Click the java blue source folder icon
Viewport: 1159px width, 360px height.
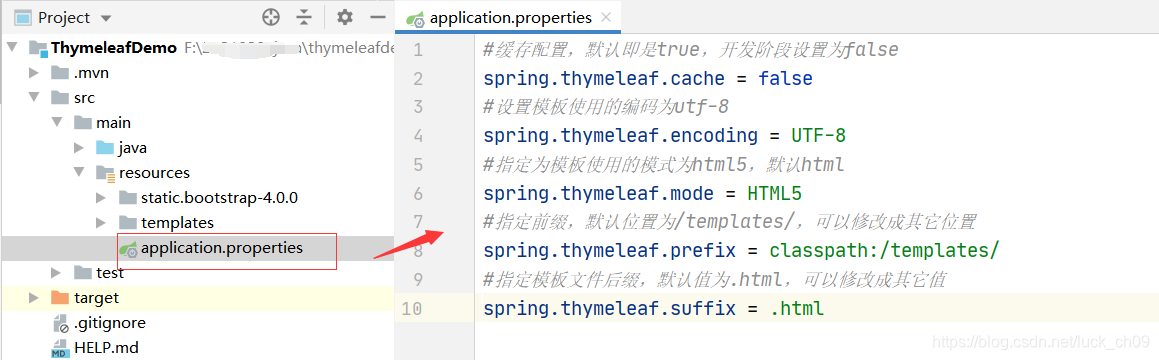105,148
